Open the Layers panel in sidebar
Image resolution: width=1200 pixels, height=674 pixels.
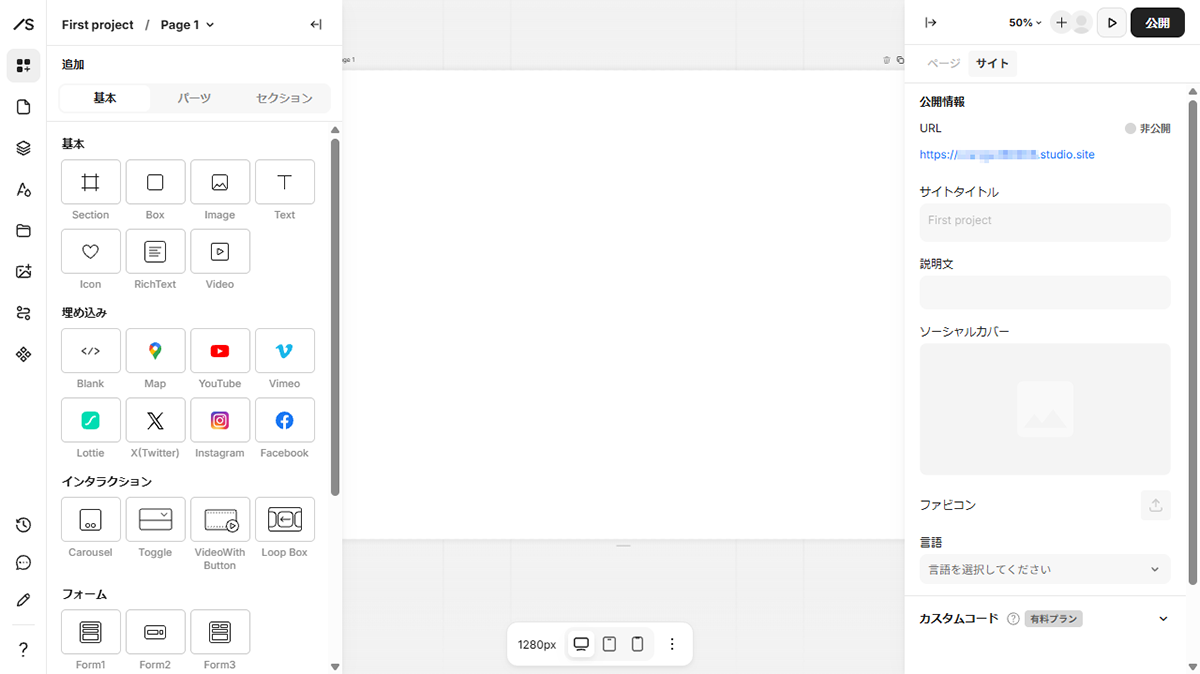[24, 148]
